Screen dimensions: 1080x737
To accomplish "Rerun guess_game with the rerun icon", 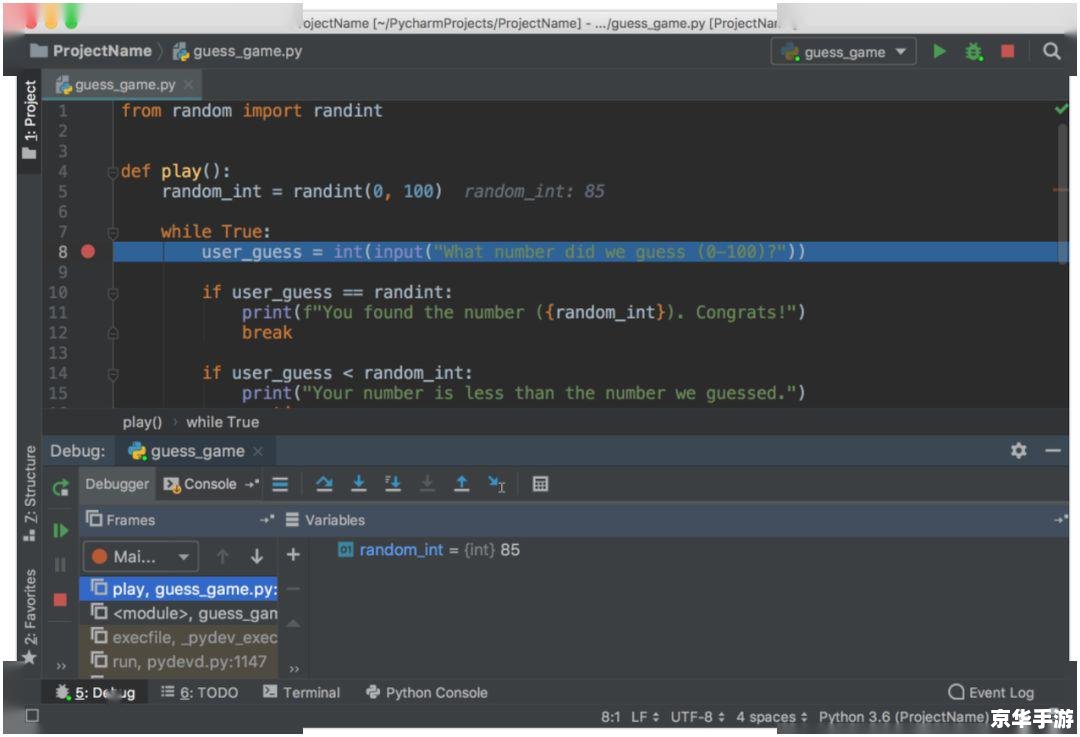I will tap(61, 488).
